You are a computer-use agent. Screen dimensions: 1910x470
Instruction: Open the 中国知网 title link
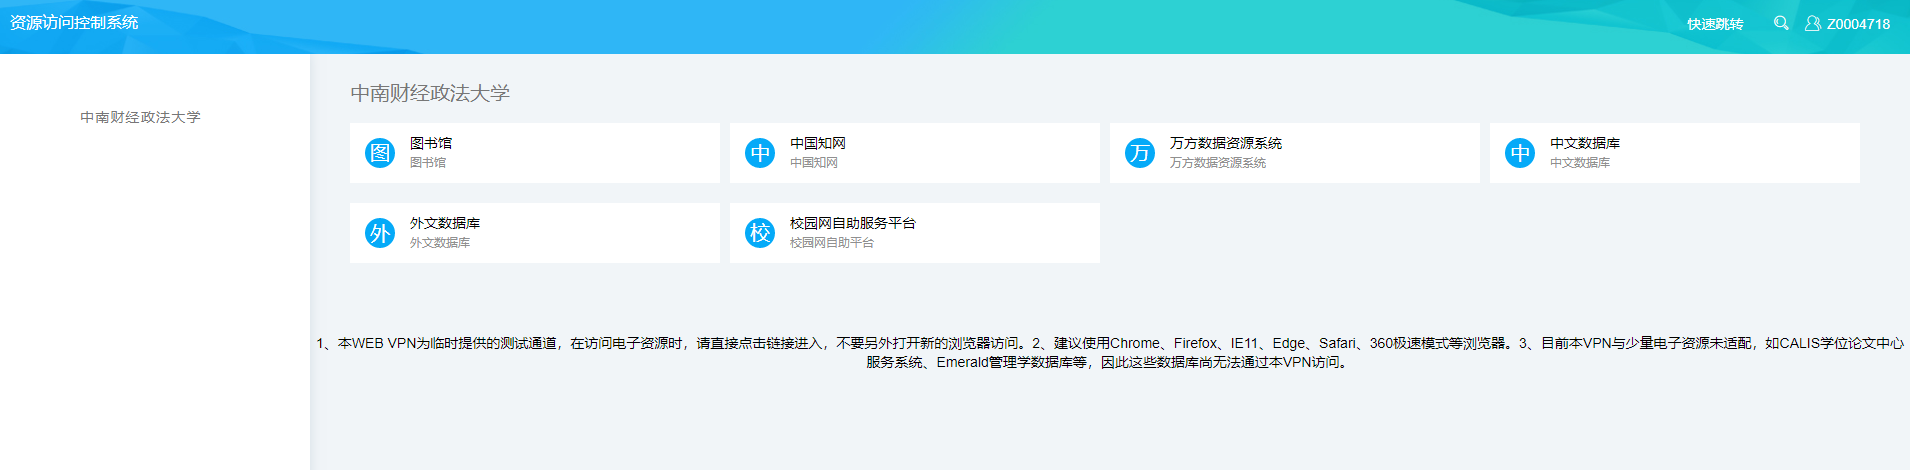(x=818, y=143)
